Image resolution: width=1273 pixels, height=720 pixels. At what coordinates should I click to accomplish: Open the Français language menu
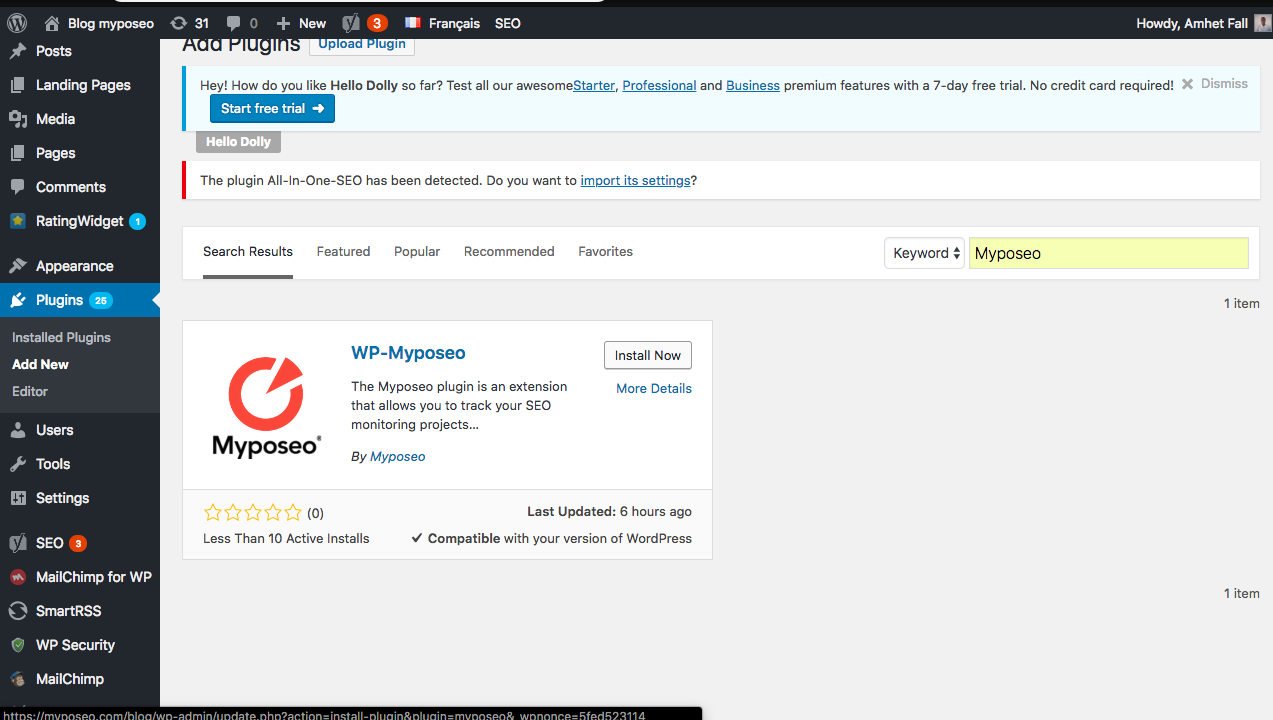pyautogui.click(x=454, y=23)
